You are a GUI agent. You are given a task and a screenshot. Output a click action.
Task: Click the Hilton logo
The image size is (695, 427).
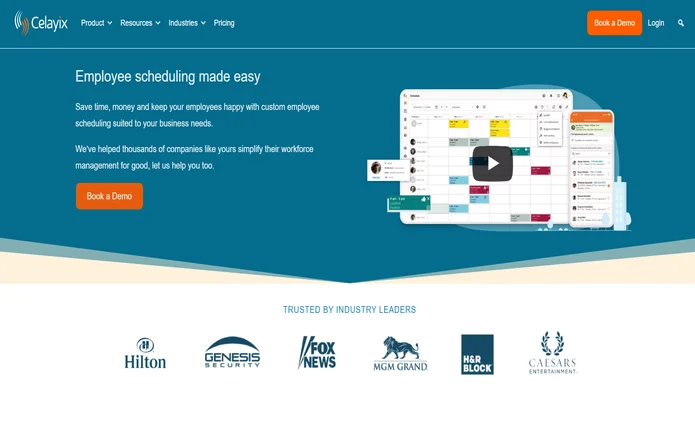(x=145, y=353)
